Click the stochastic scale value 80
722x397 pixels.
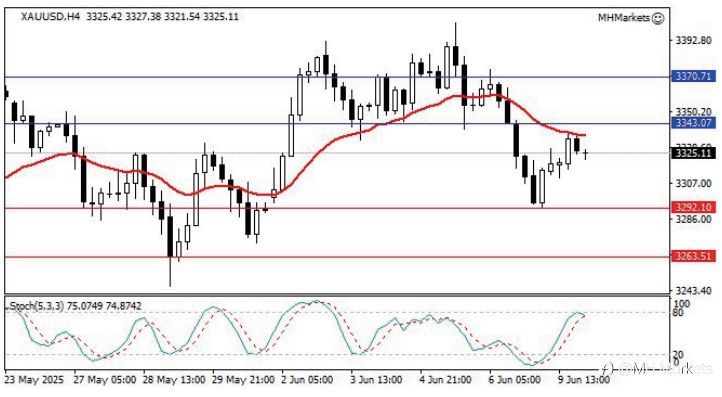pos(678,313)
